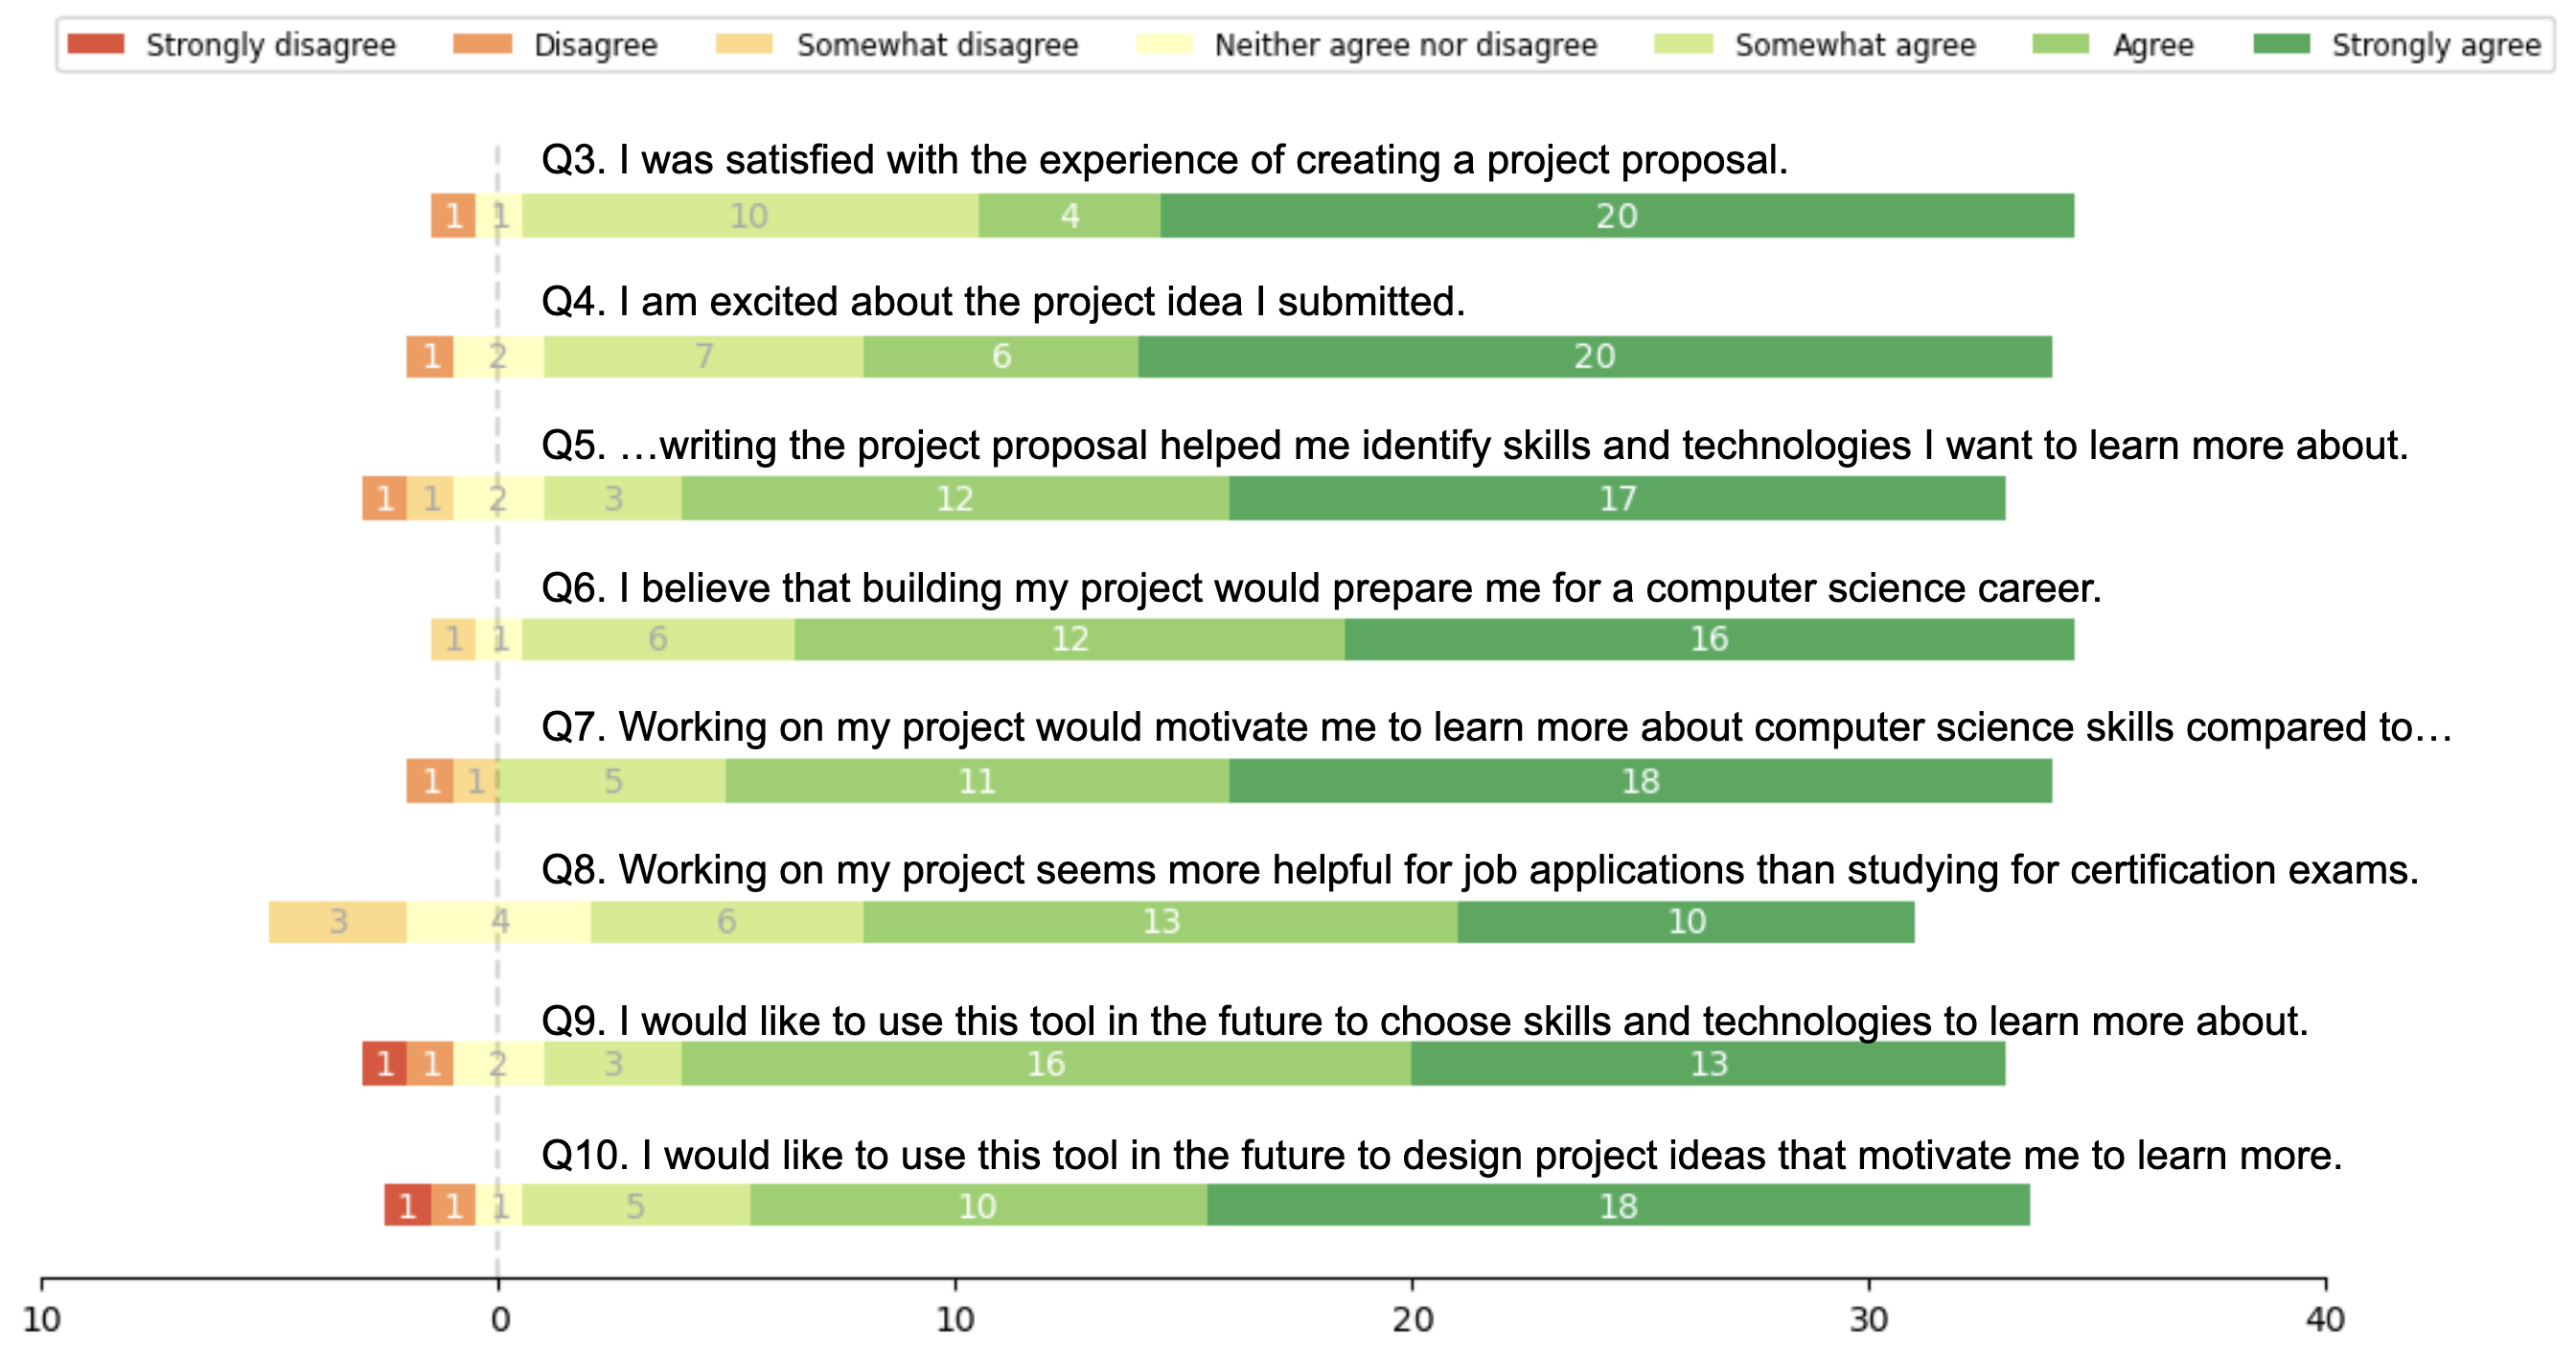Select the Somewhat disagree legend swatch

tap(745, 44)
